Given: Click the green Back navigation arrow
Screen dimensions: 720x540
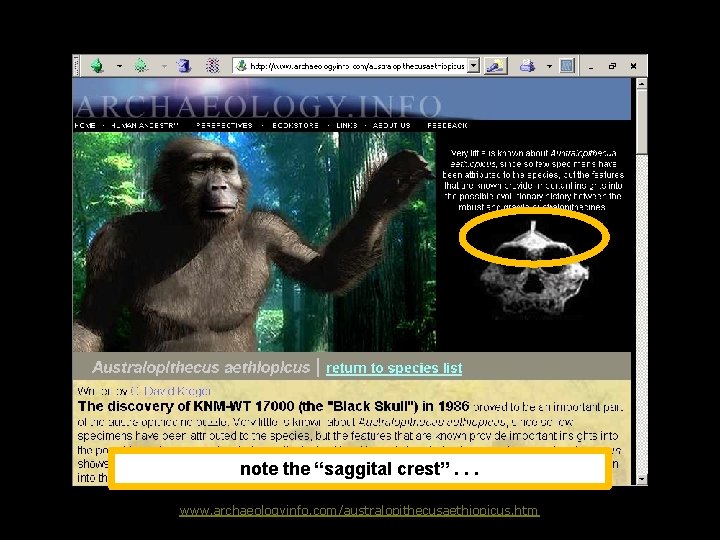Looking at the screenshot, I should pos(97,66).
